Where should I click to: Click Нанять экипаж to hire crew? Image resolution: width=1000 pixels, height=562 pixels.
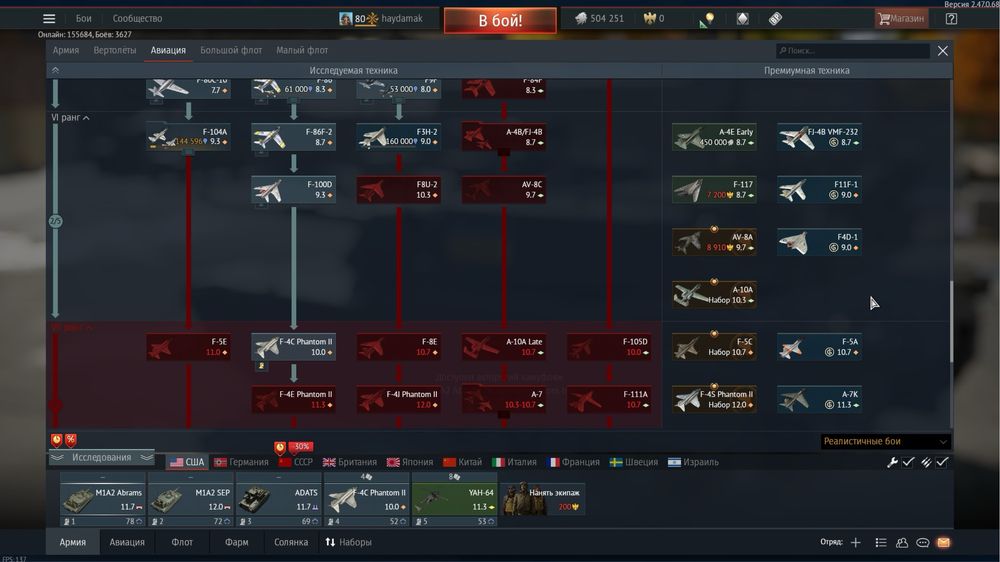[543, 498]
